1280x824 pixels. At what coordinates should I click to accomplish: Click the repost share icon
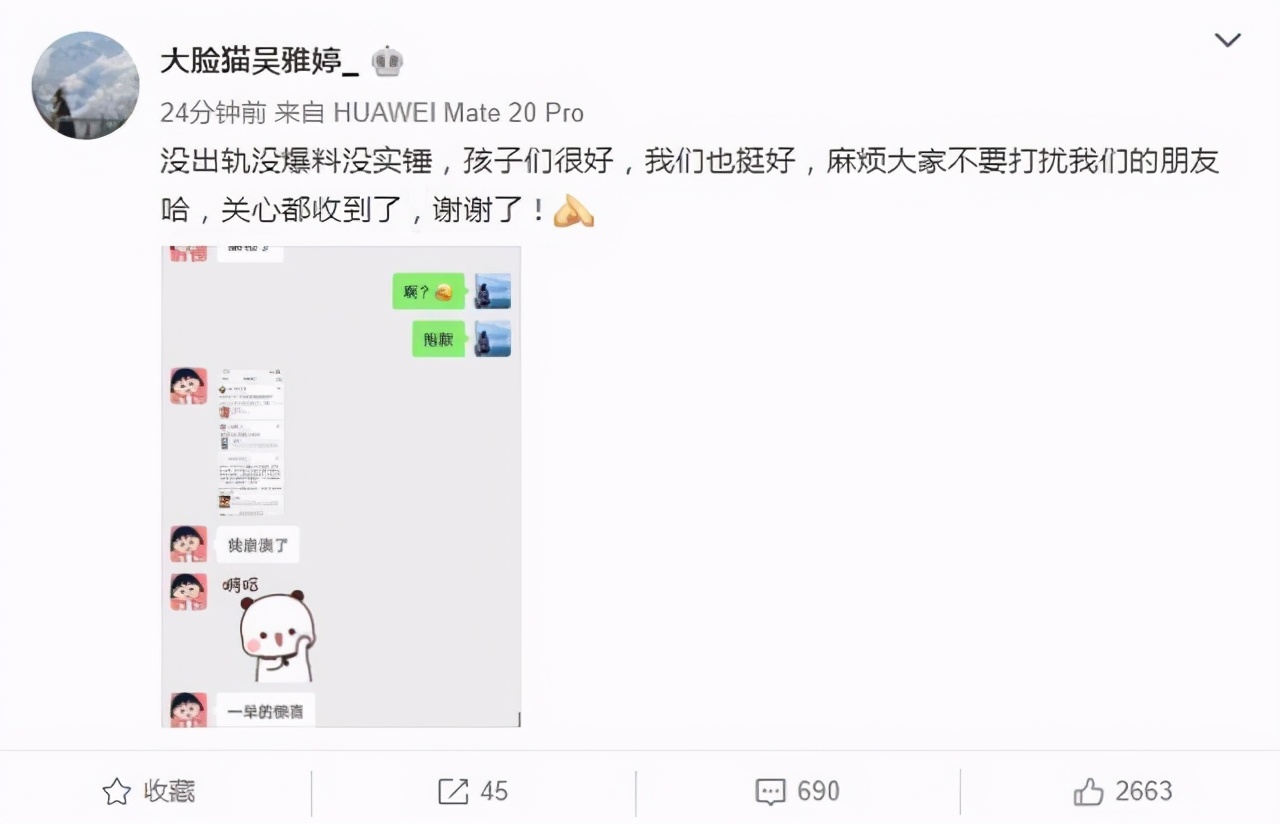coord(453,792)
